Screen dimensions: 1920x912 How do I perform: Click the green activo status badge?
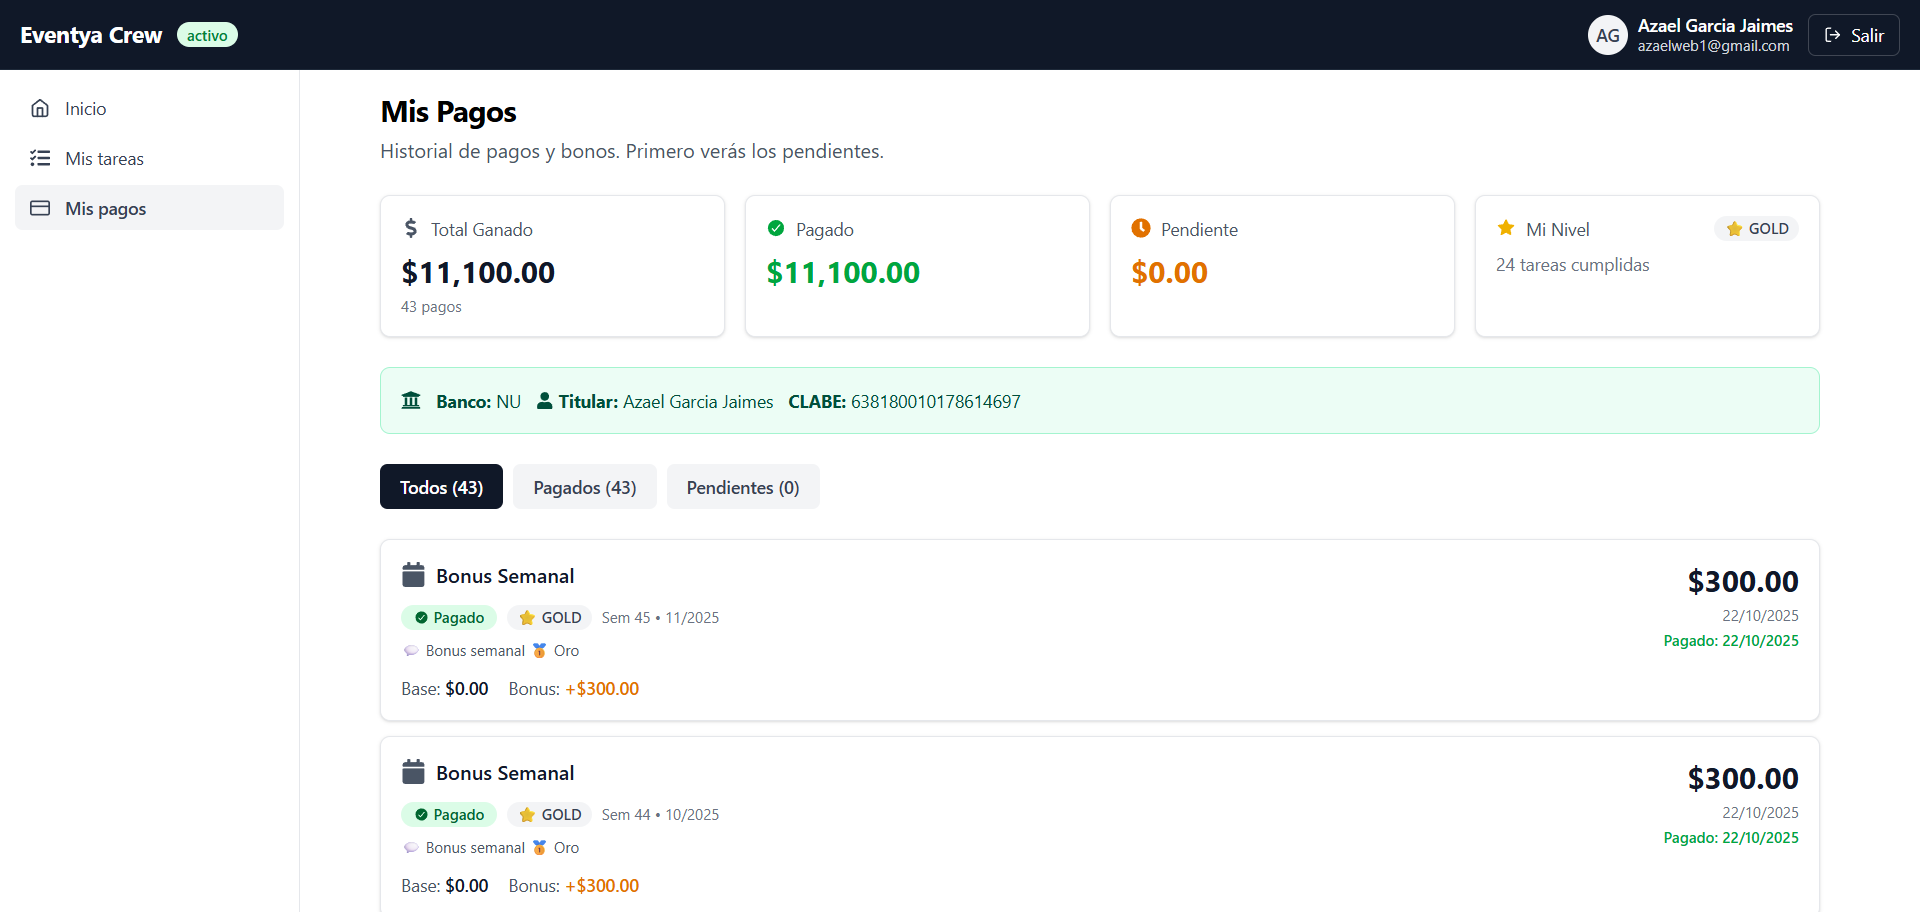pos(207,36)
